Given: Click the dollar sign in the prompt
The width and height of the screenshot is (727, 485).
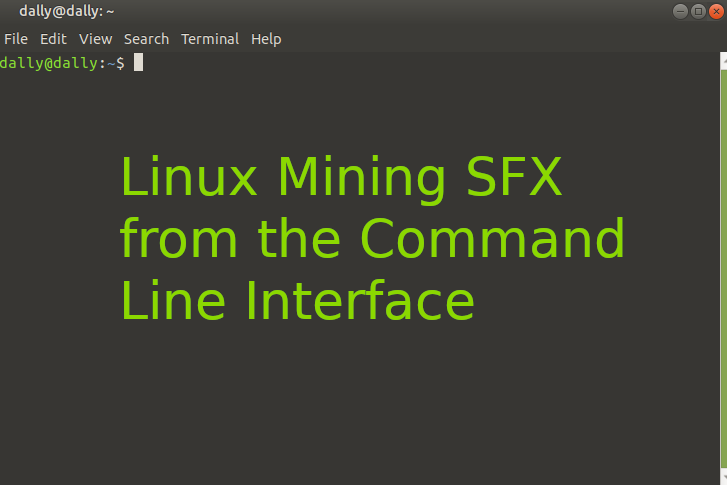Looking at the screenshot, I should (120, 63).
